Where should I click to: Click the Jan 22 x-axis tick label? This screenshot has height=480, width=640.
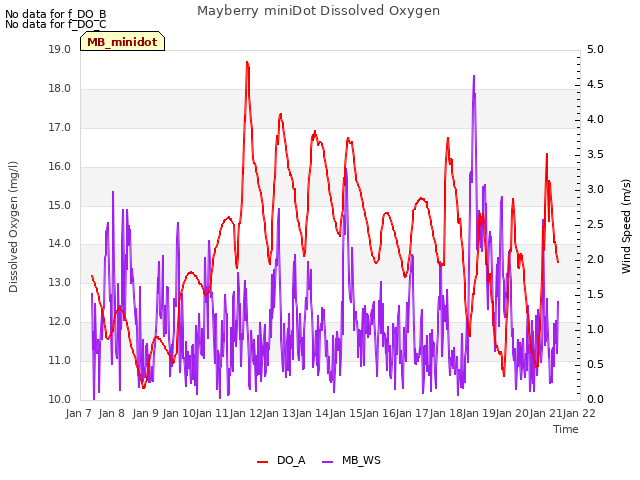coord(579,413)
